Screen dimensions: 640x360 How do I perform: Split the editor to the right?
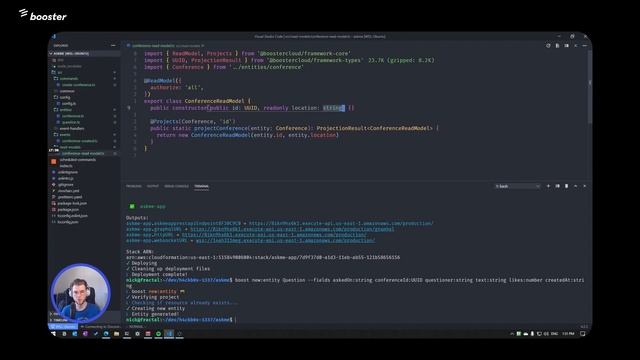[567, 46]
